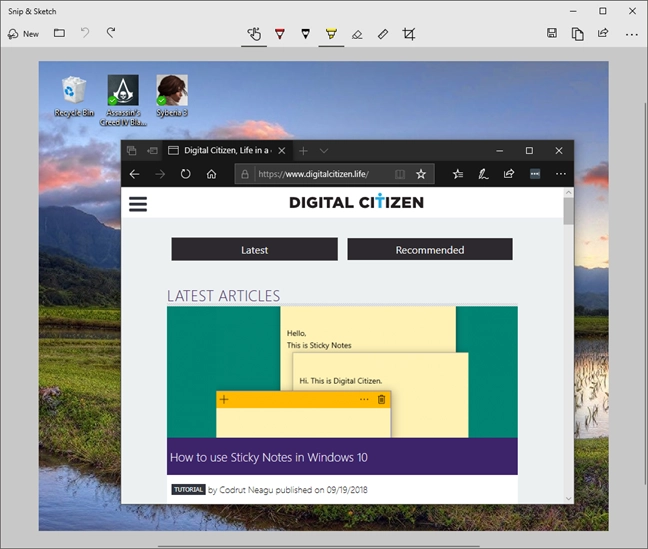Open Snip & Sketch See more menu
Screen dimensions: 648x549
(x=631, y=35)
